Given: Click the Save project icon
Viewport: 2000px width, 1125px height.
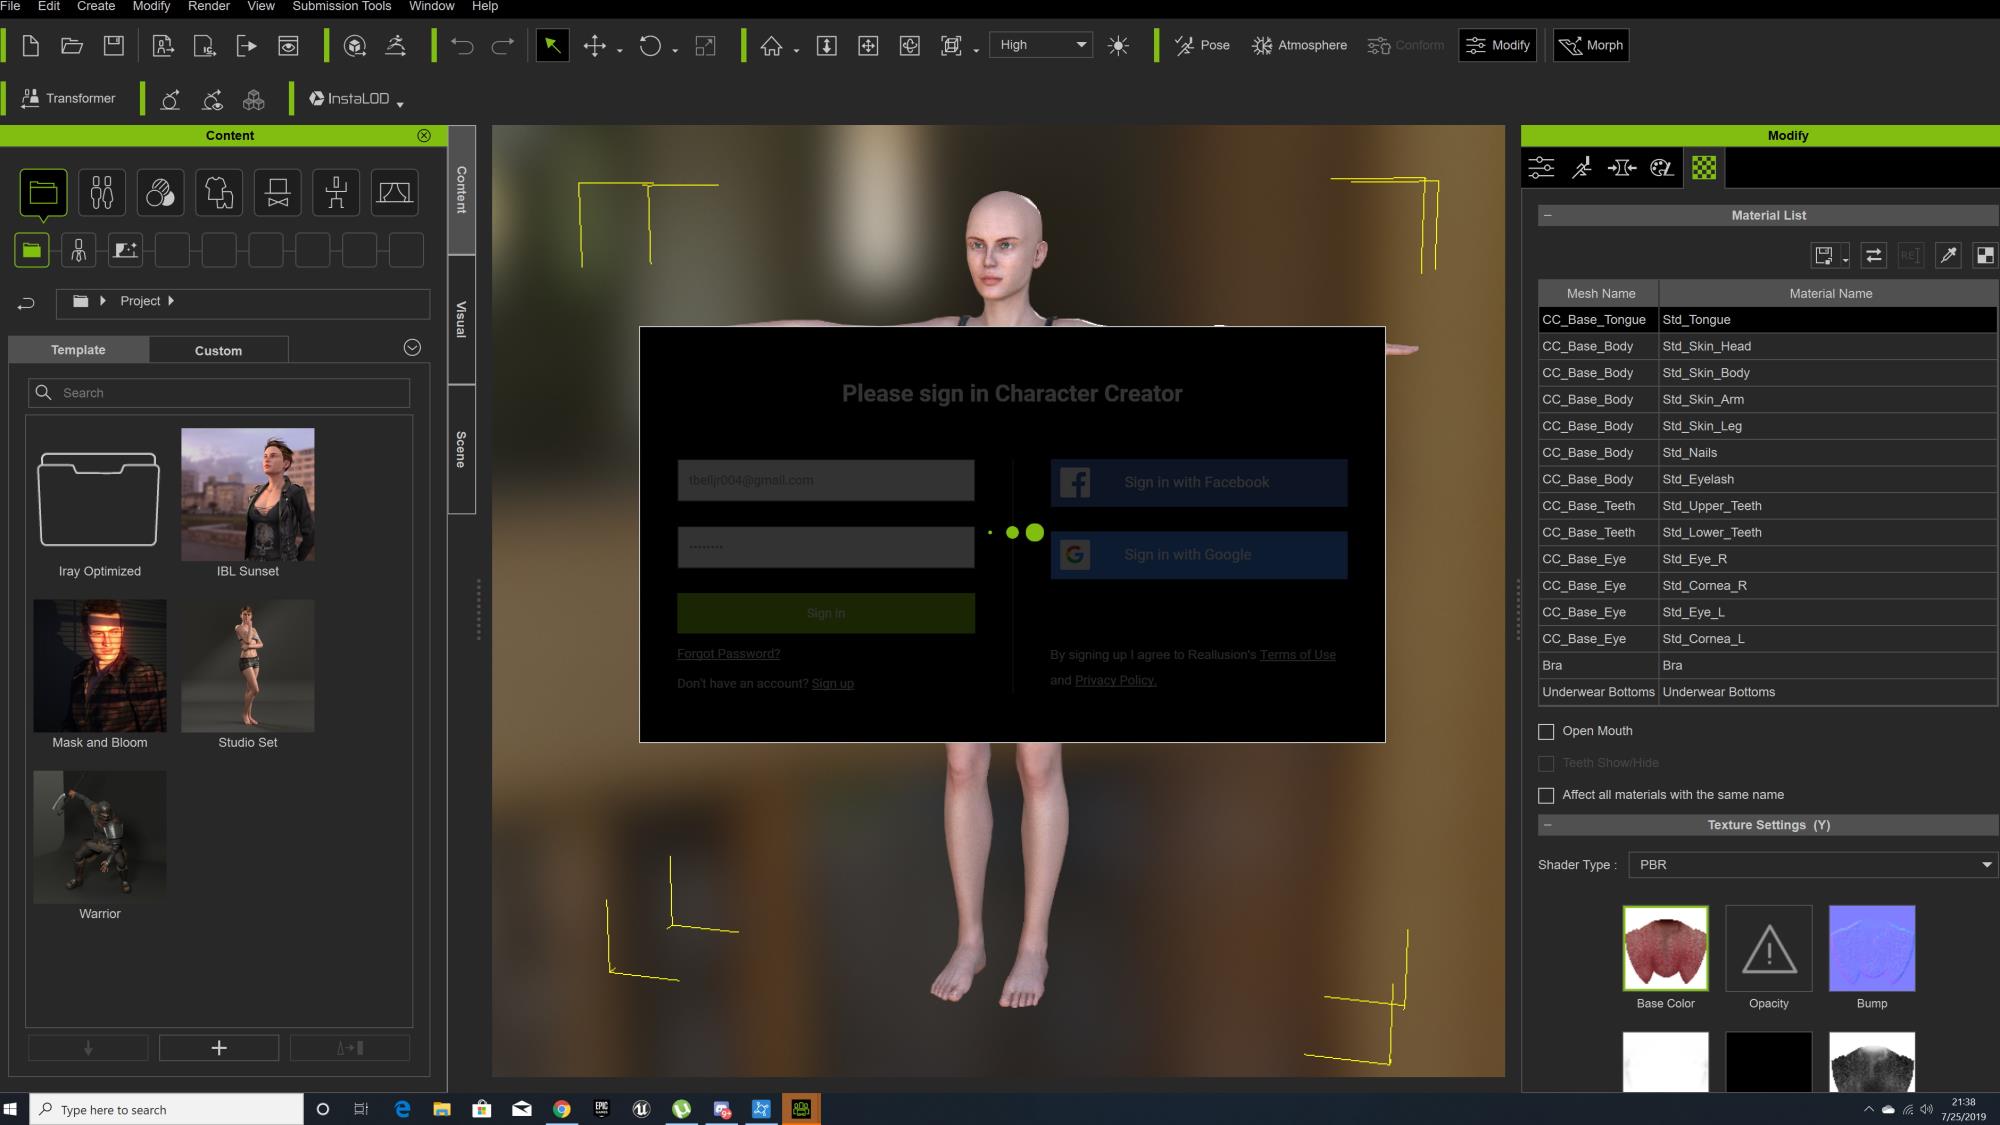Looking at the screenshot, I should [114, 45].
